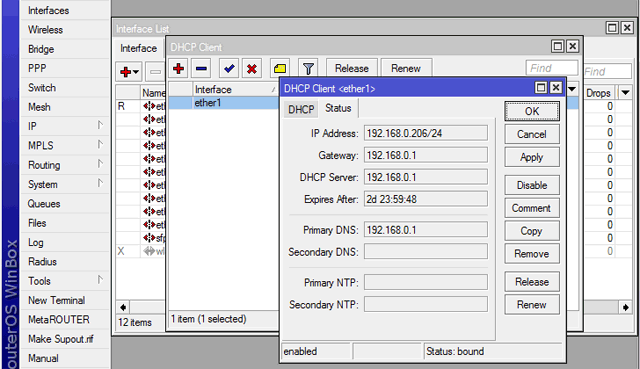Remove DHCP client with blue minus icon
Viewport: 640px width, 369px height.
pyautogui.click(x=201, y=69)
